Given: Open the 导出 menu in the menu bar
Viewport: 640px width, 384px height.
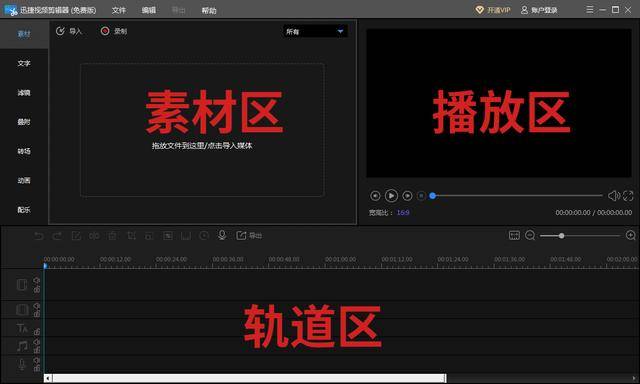Looking at the screenshot, I should pyautogui.click(x=178, y=10).
